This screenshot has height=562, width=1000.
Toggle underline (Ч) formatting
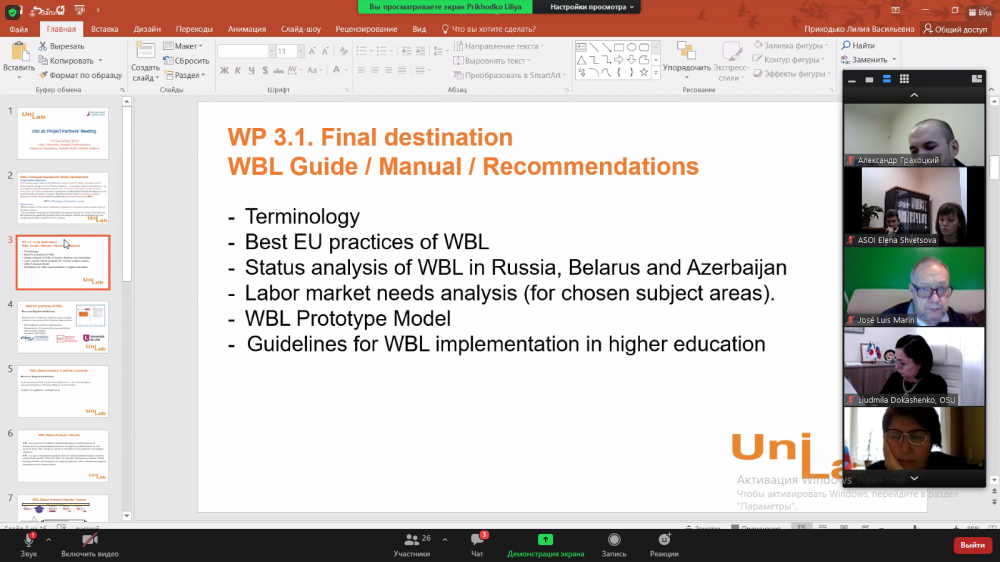(x=251, y=70)
